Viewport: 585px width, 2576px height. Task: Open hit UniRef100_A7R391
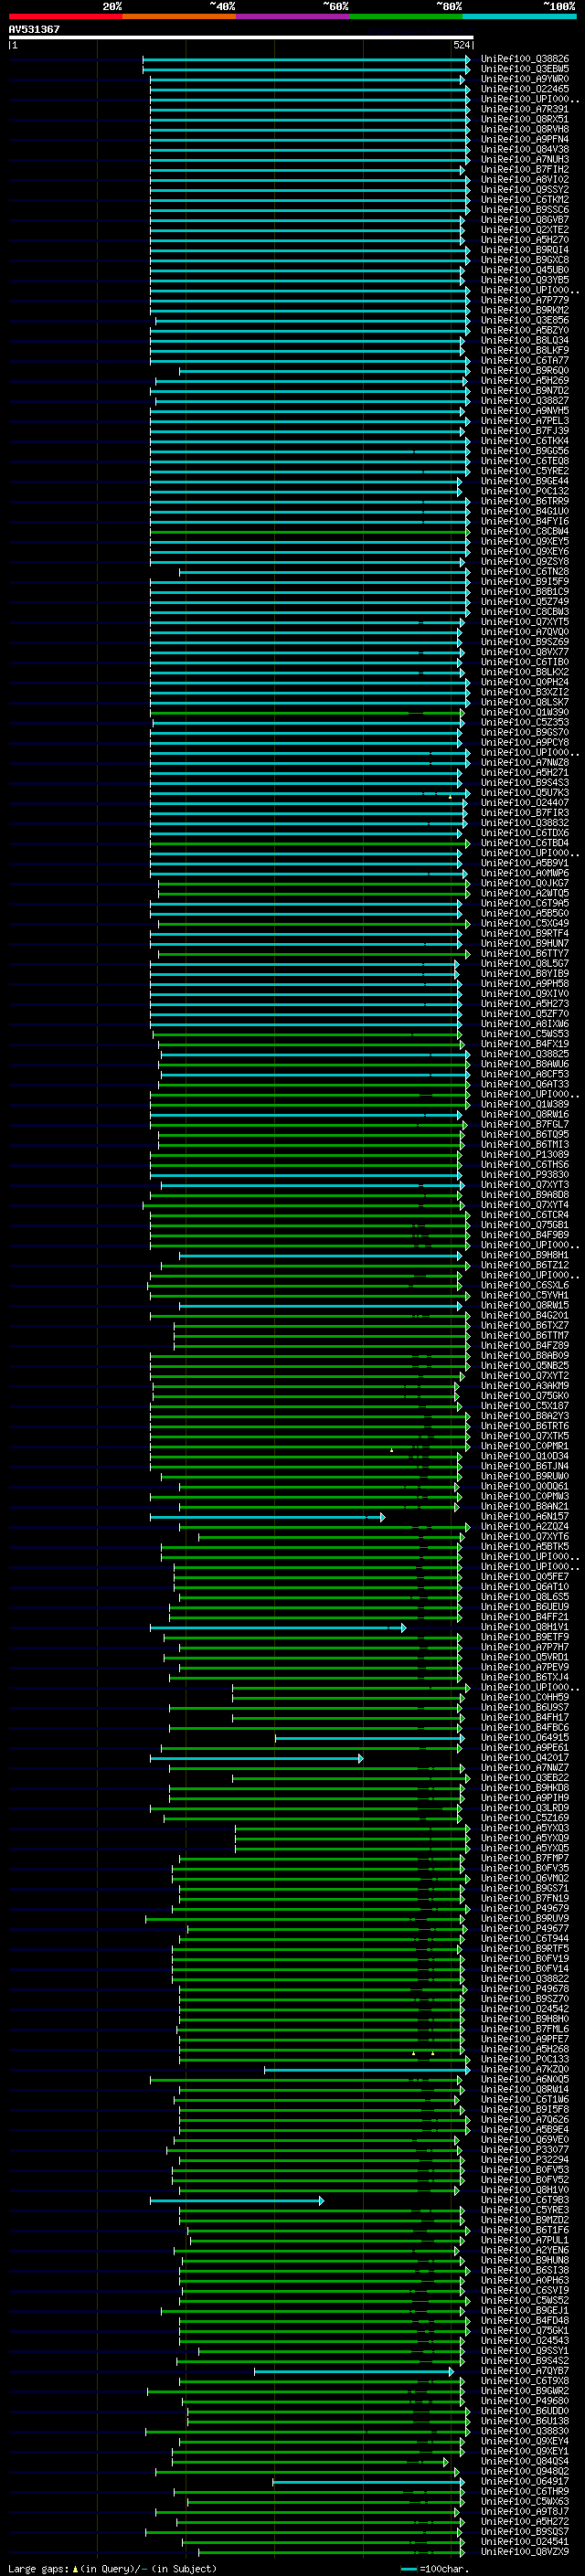click(x=525, y=109)
